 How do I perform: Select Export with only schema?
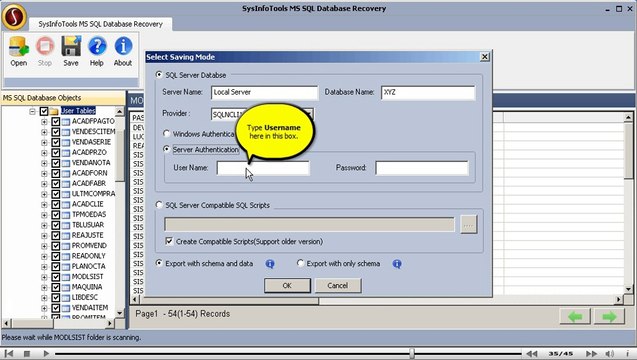[300, 263]
